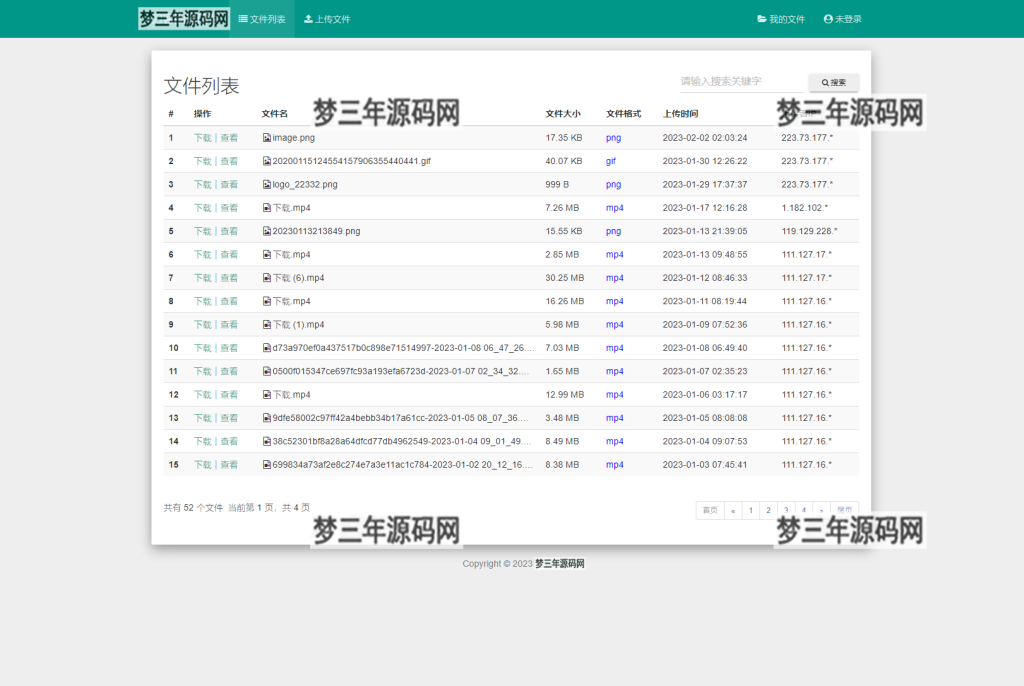Download row 8 file, 16.26 MB
Screen dimensions: 1024x686
(202, 302)
